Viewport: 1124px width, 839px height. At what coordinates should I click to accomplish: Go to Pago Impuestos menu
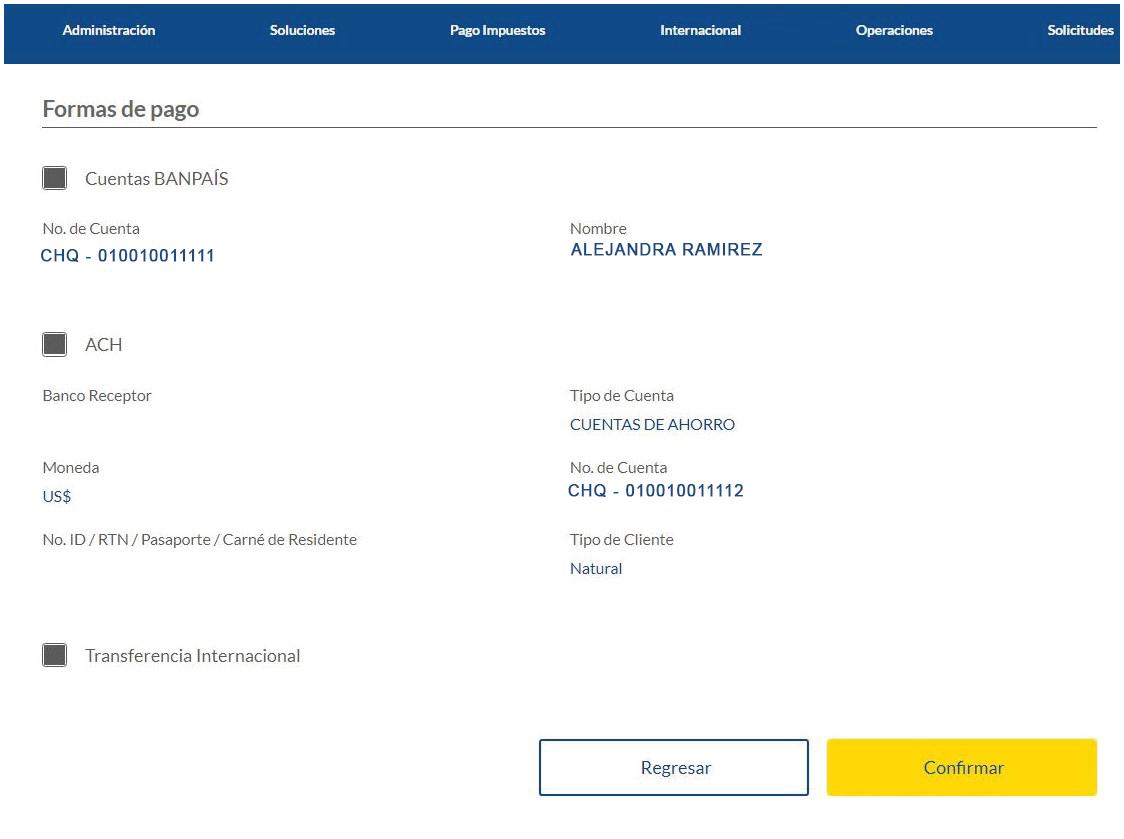tap(498, 31)
